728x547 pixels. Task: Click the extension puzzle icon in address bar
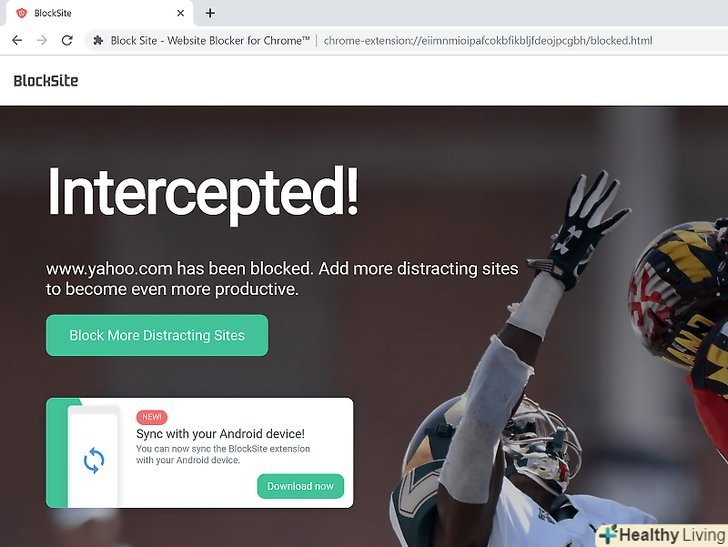tap(98, 40)
